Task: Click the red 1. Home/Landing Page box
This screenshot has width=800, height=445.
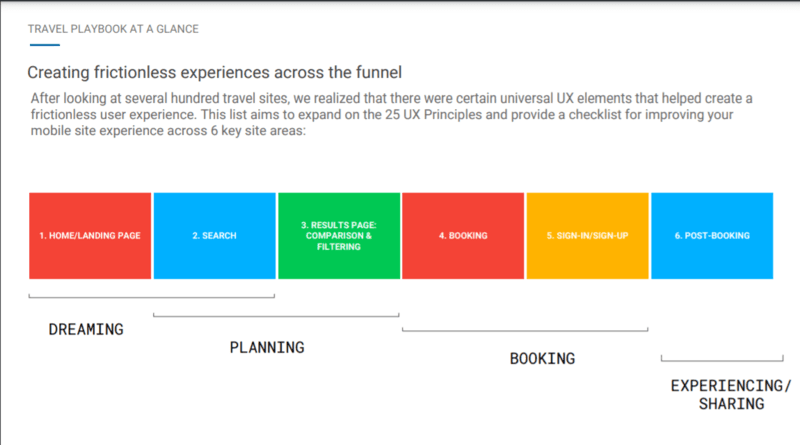Action: click(x=90, y=236)
